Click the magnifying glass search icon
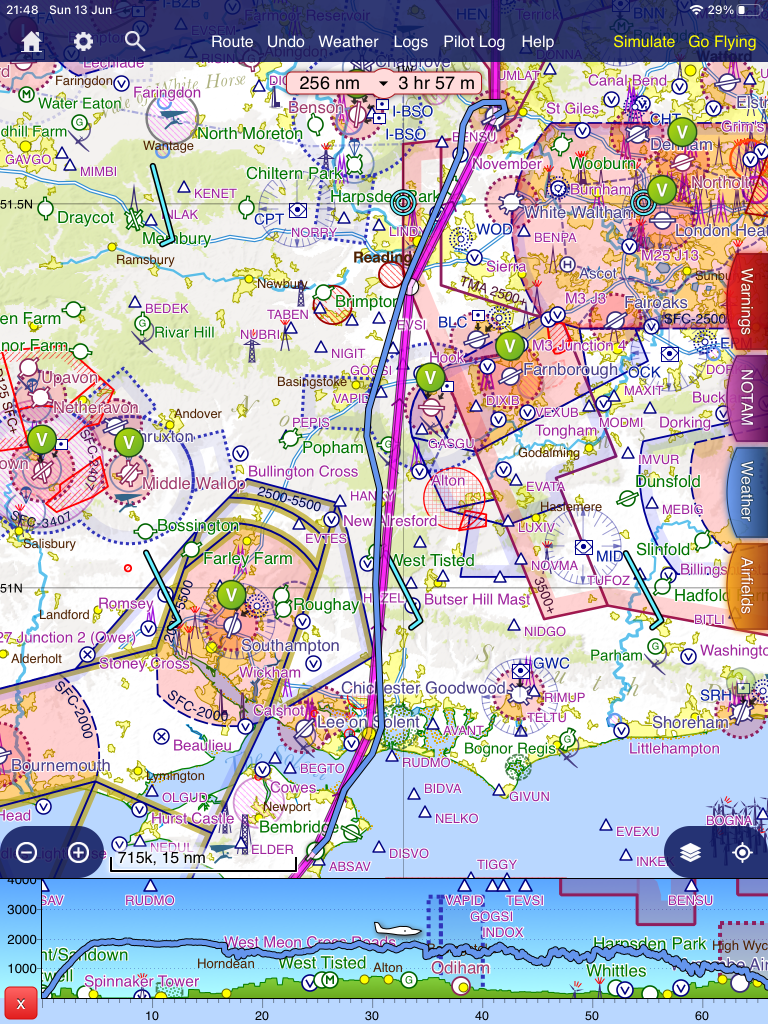This screenshot has width=768, height=1024. [x=135, y=41]
